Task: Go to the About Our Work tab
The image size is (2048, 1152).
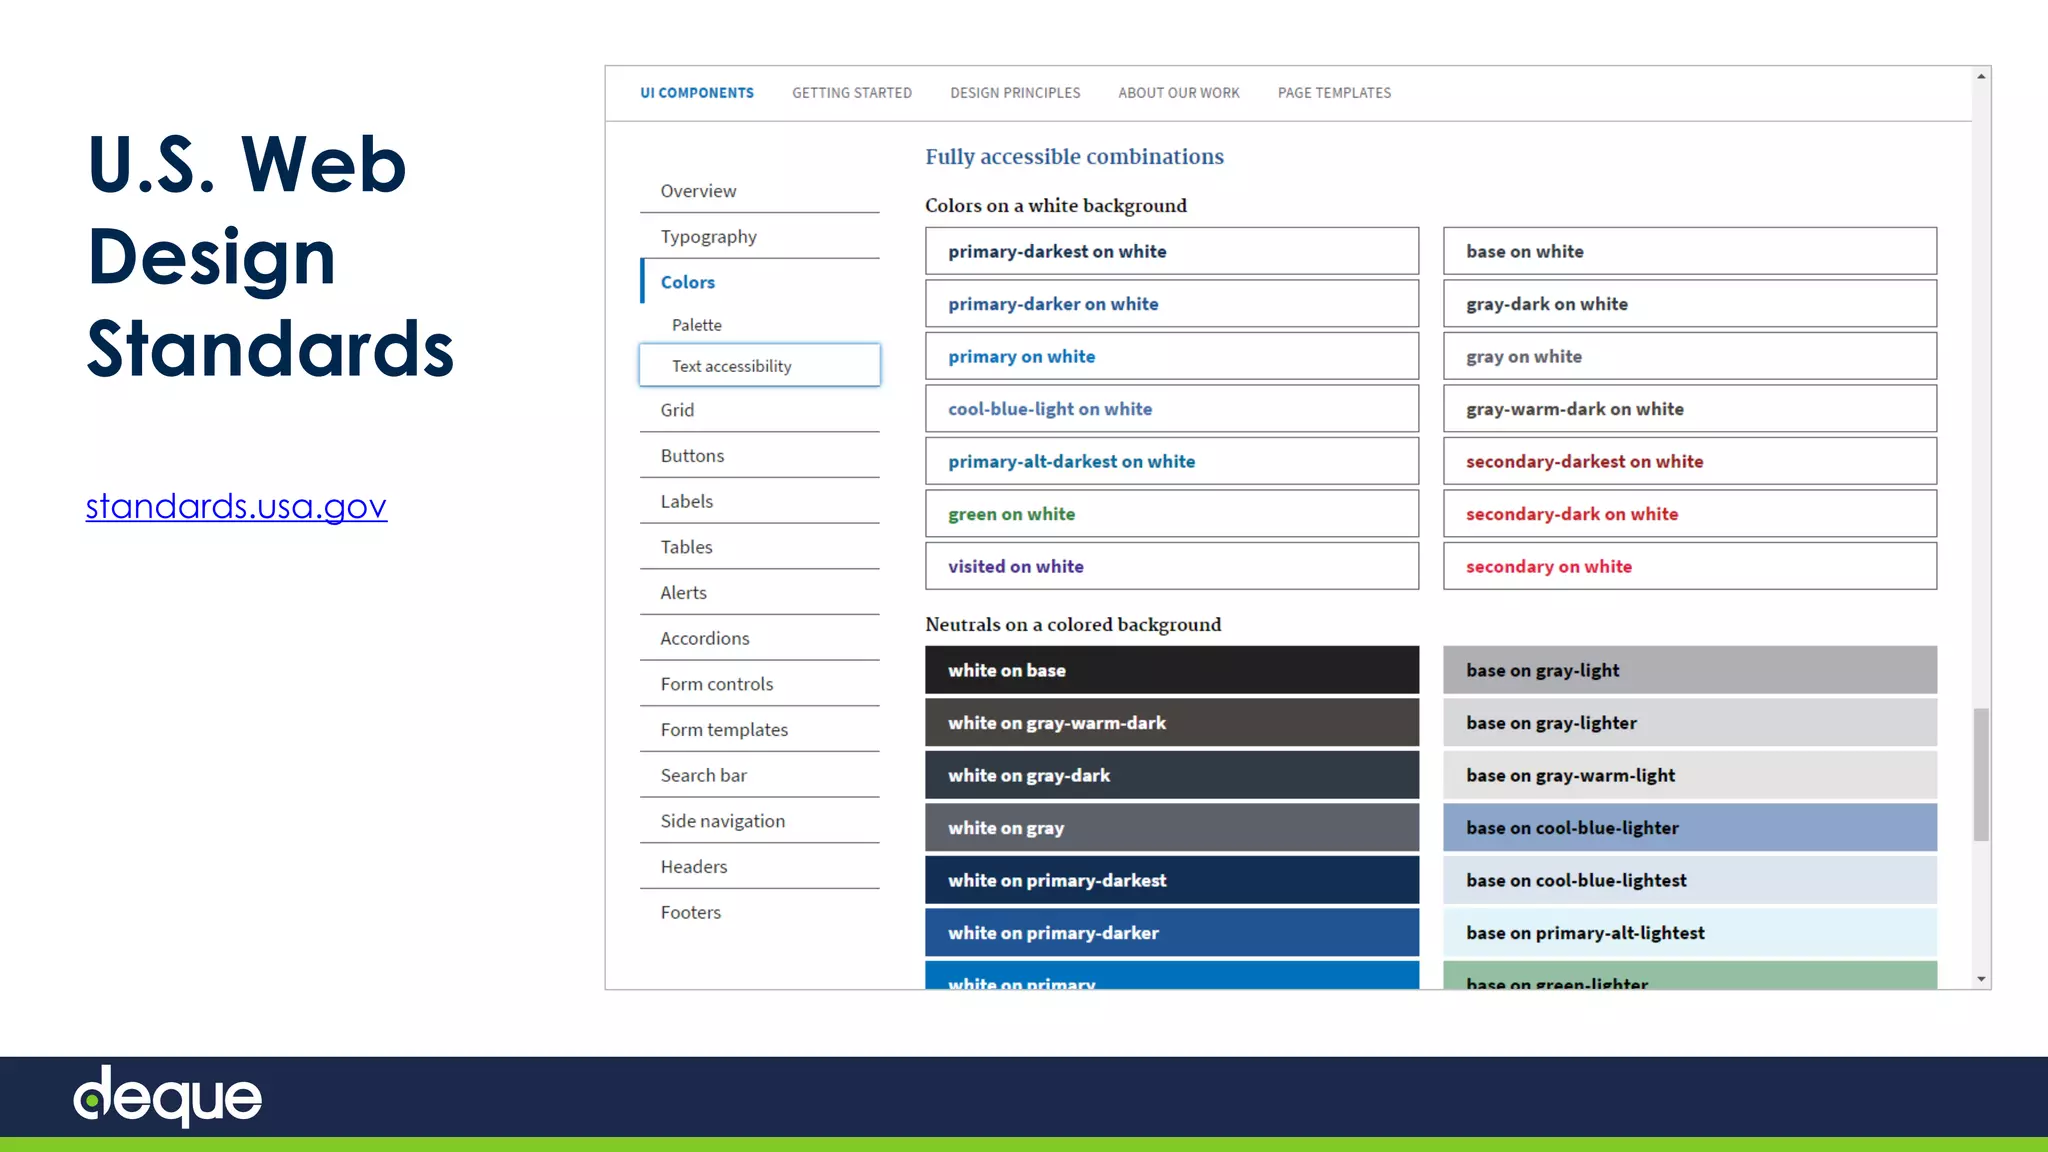Action: click(1179, 93)
